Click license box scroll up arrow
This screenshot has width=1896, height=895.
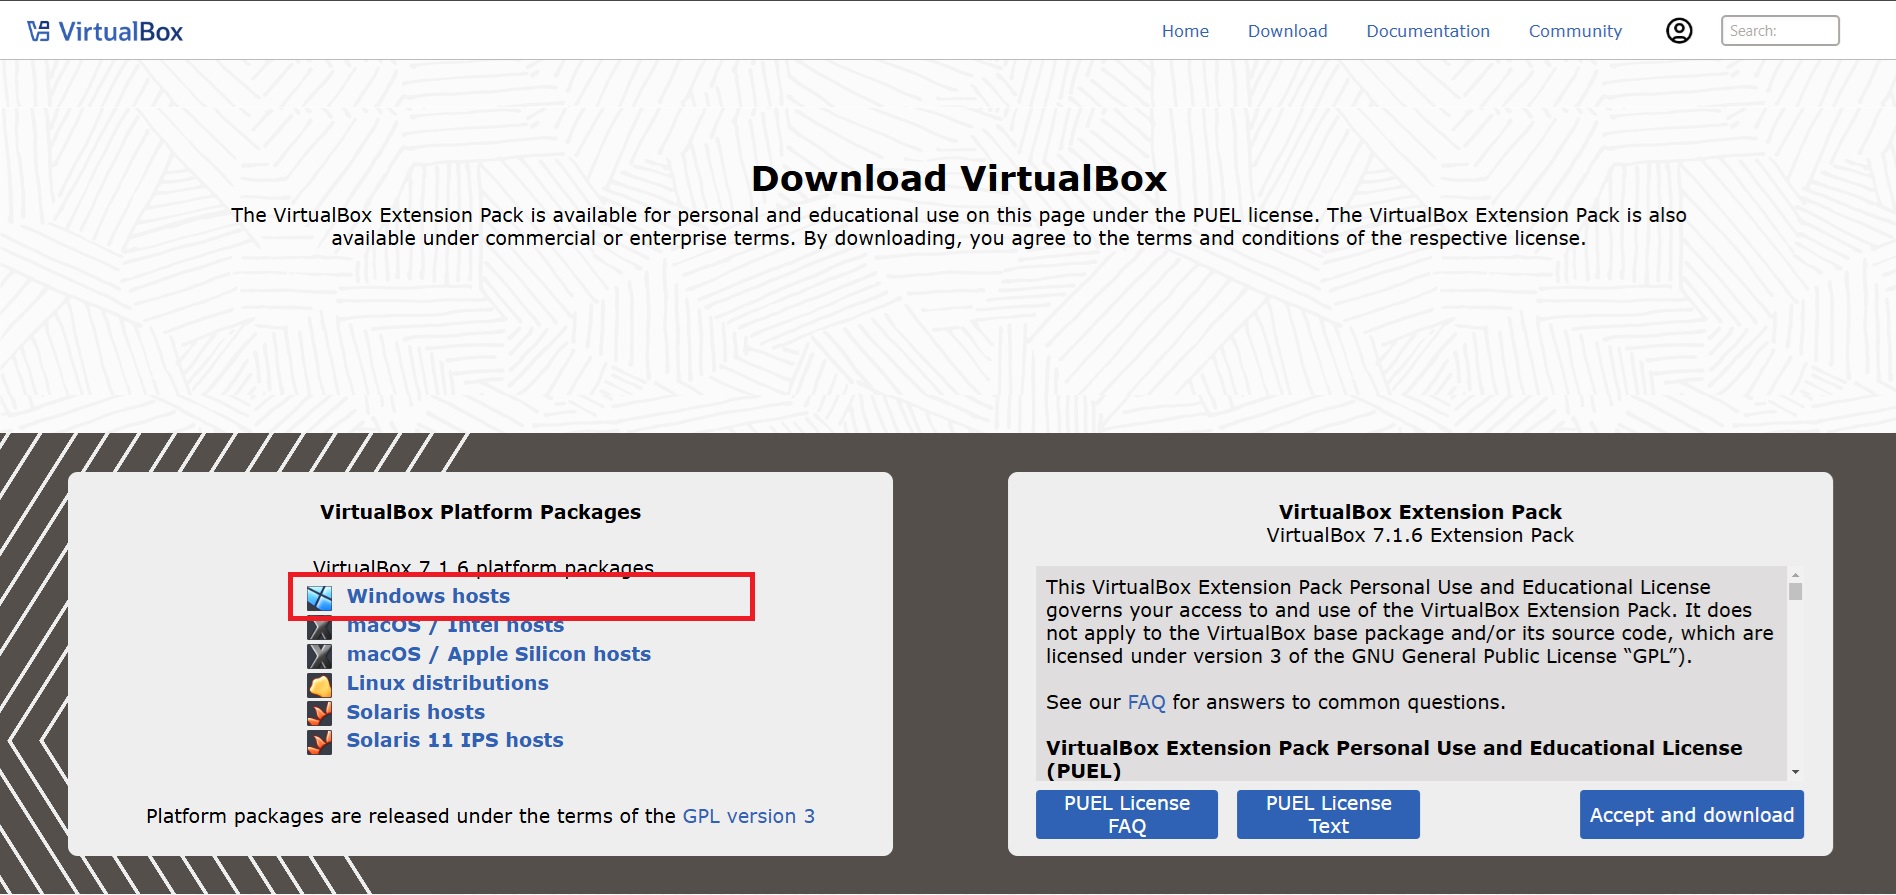tap(1795, 575)
